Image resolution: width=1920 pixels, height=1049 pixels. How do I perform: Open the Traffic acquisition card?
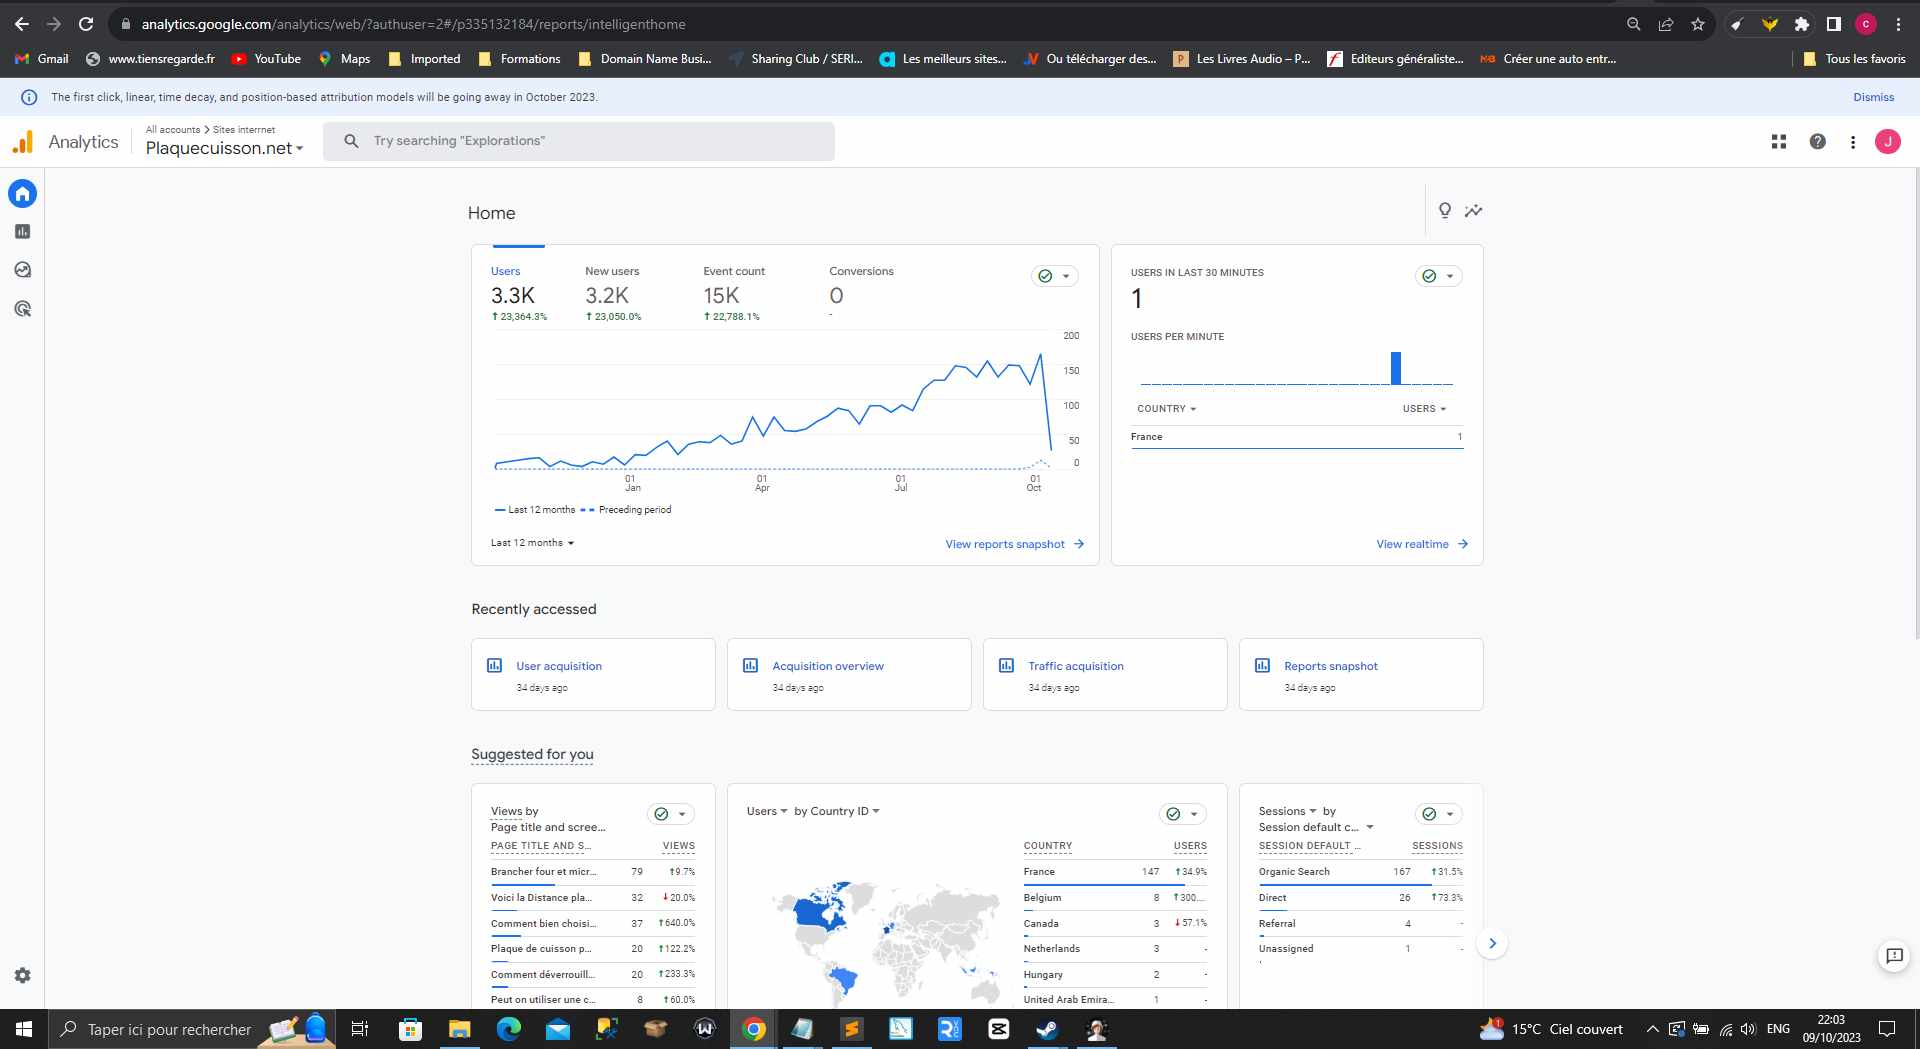click(1105, 675)
